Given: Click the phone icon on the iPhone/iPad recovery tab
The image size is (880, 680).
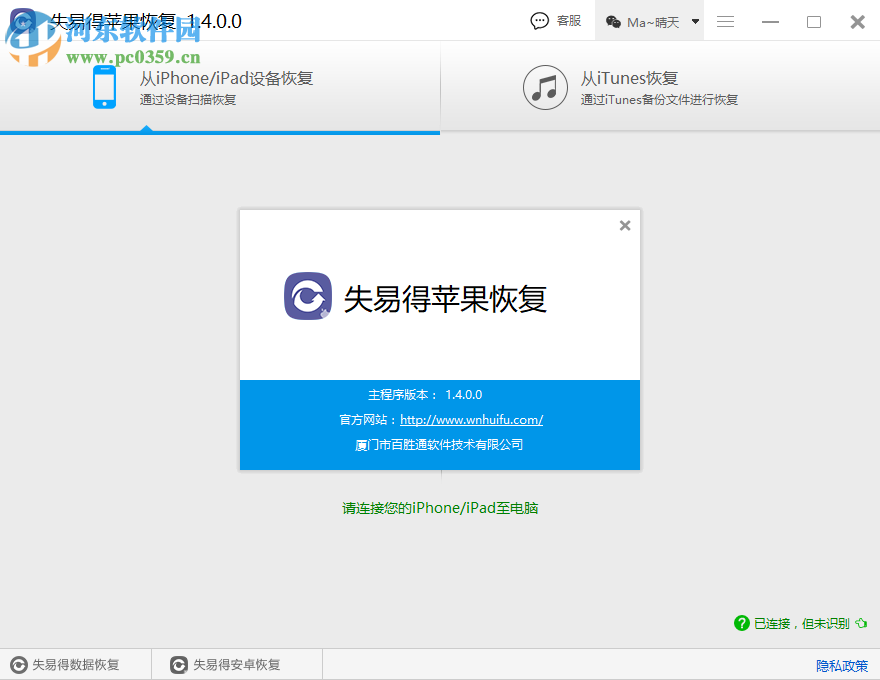Looking at the screenshot, I should 104,88.
